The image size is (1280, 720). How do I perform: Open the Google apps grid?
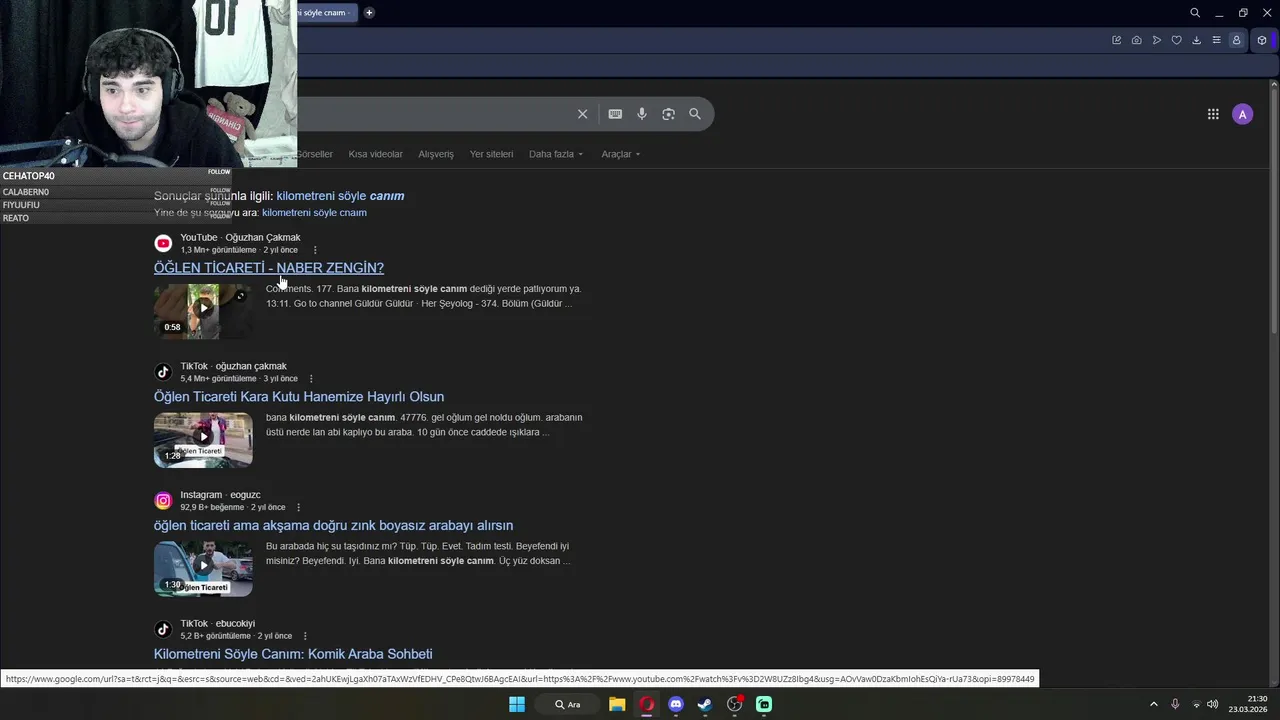(1213, 114)
